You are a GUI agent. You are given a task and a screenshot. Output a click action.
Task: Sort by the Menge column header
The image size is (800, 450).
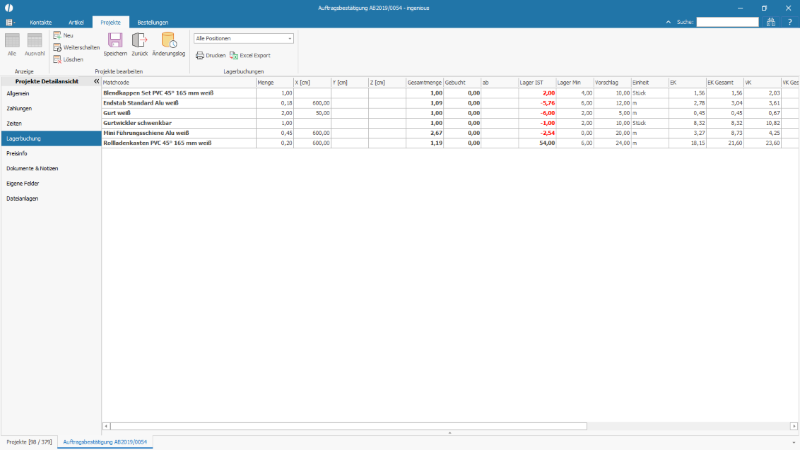275,82
